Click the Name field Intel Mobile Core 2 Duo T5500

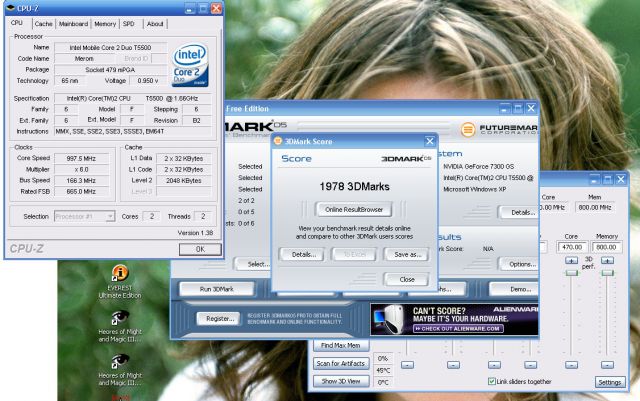tap(110, 47)
